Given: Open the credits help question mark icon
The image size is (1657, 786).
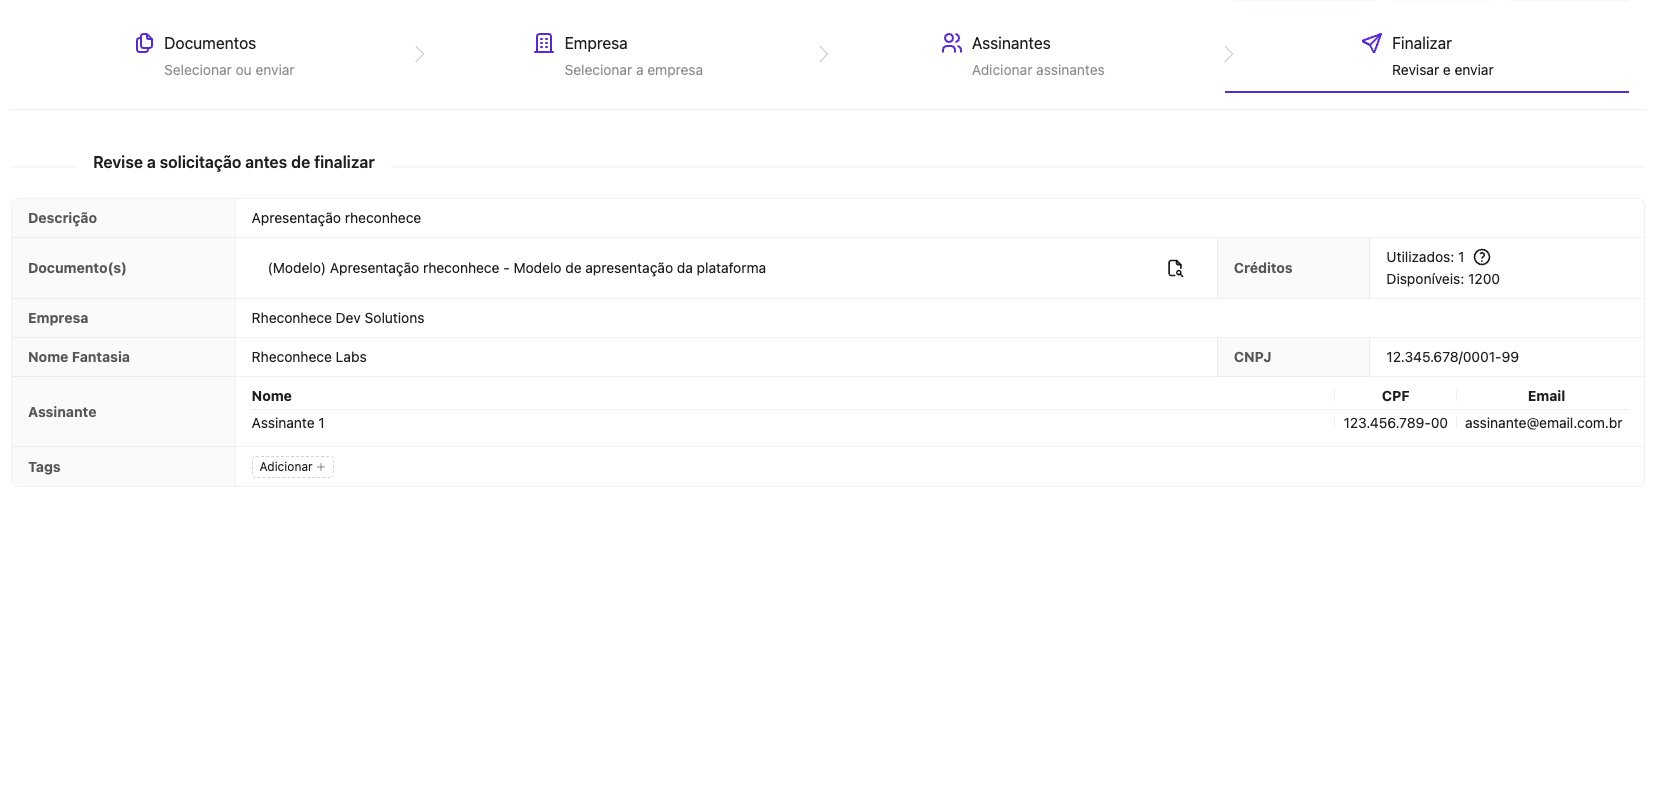Looking at the screenshot, I should click(1482, 257).
